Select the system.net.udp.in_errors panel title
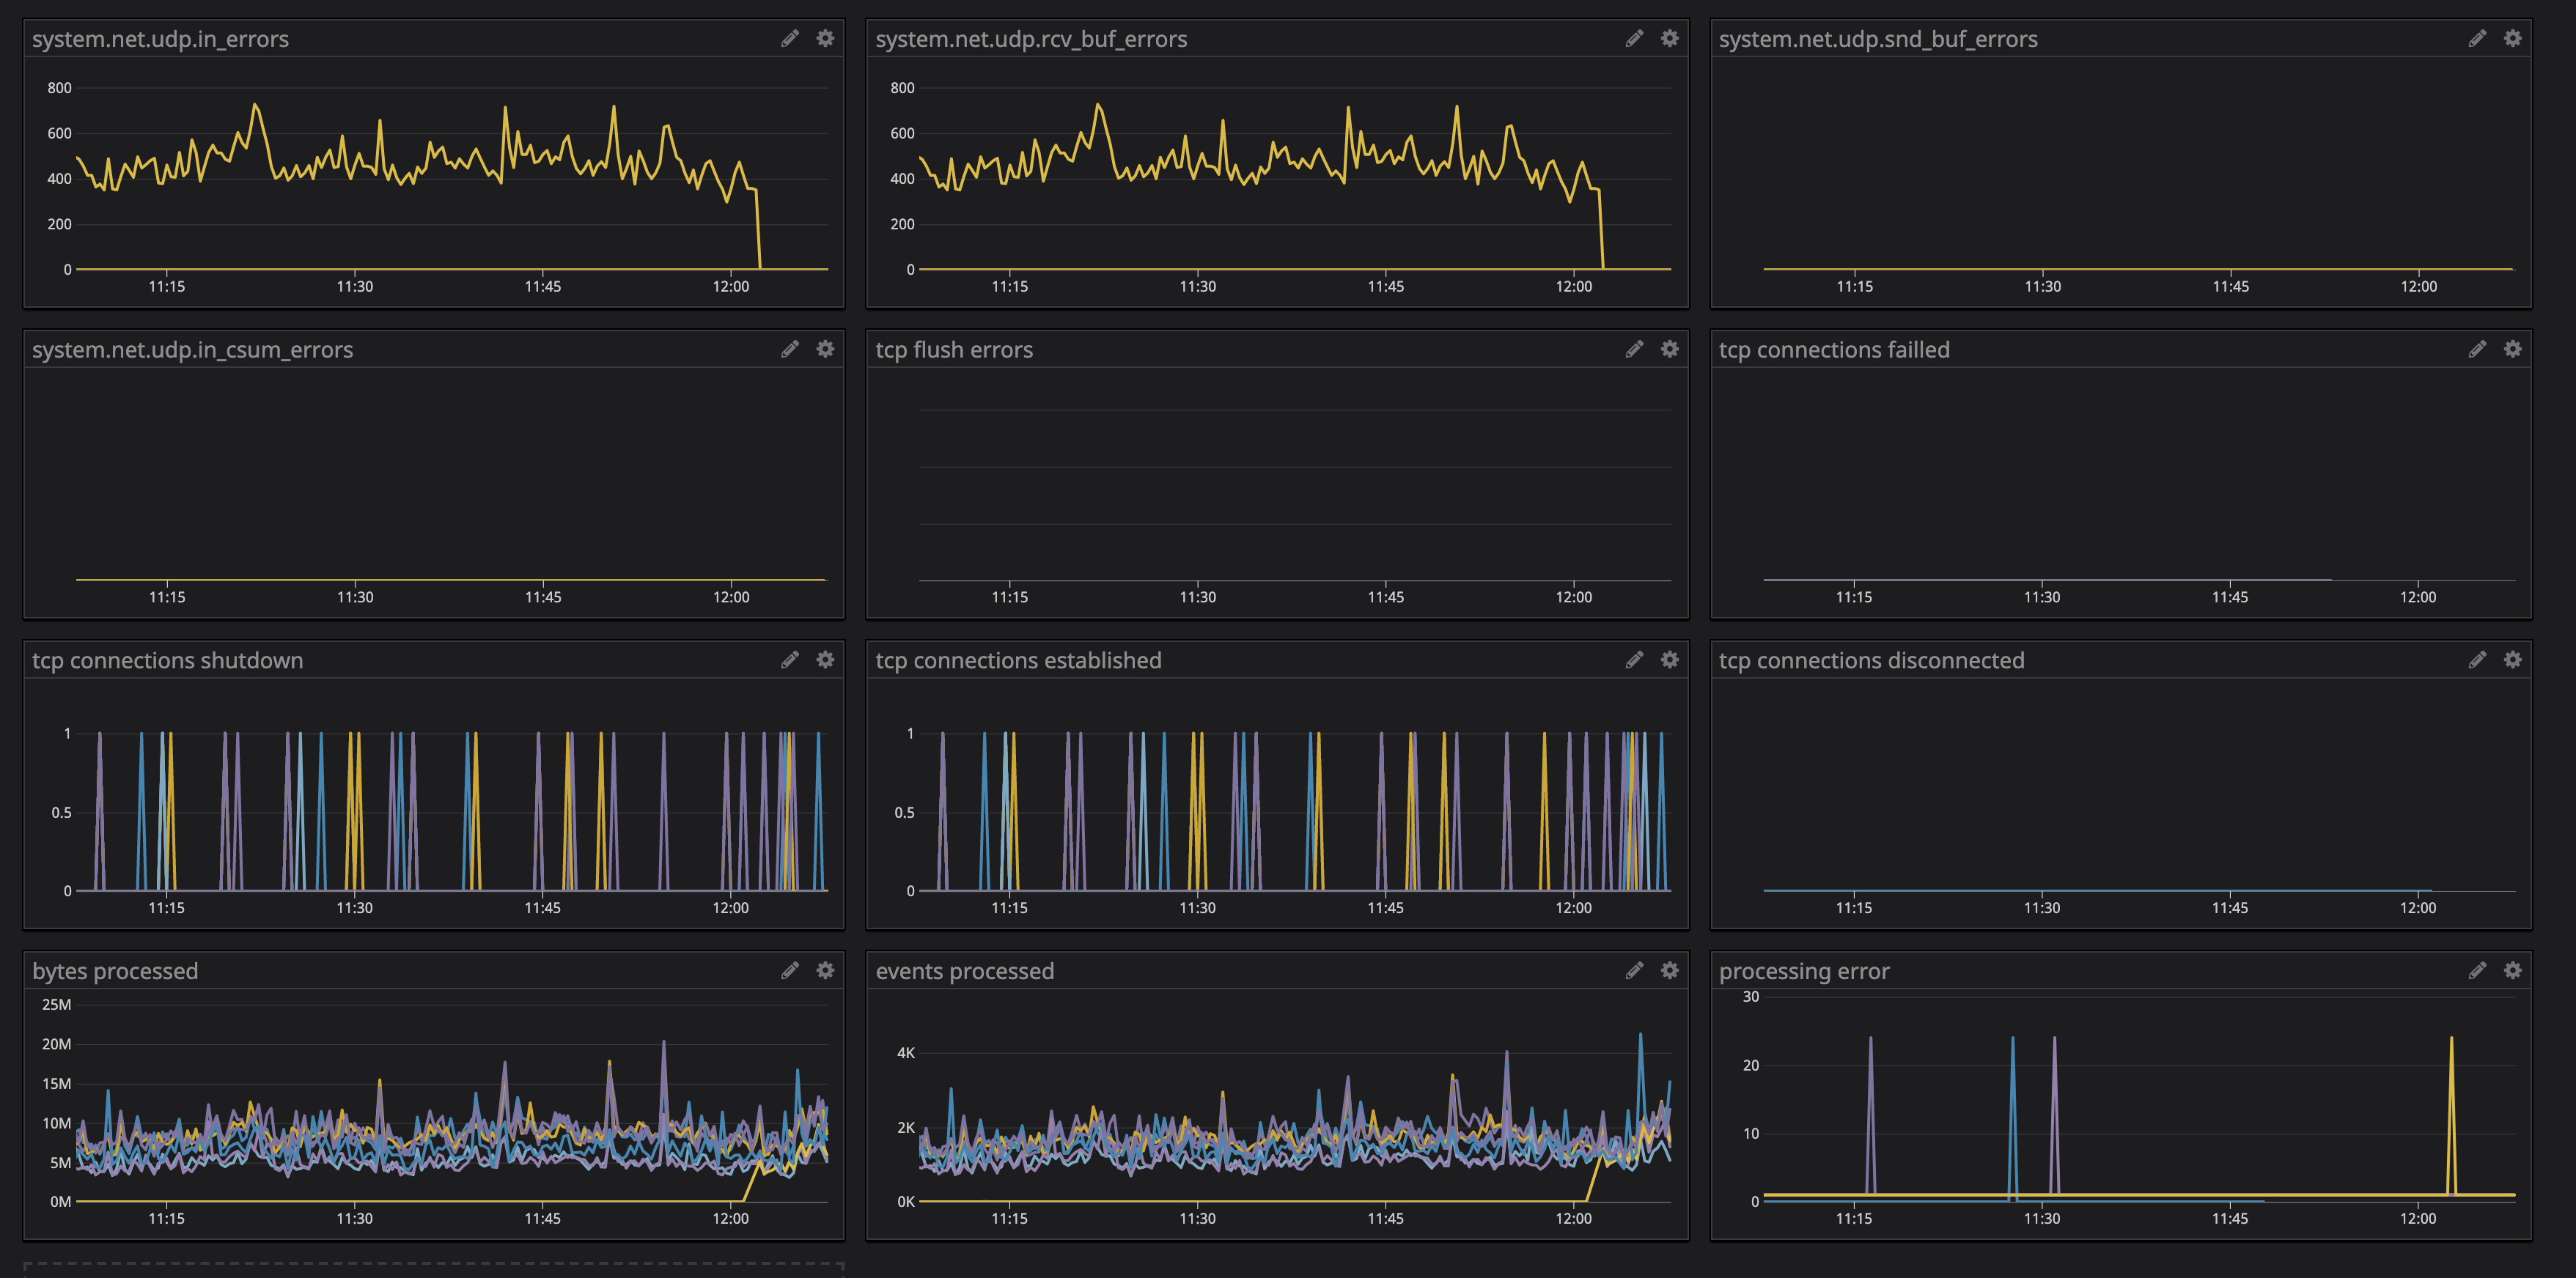 (160, 39)
